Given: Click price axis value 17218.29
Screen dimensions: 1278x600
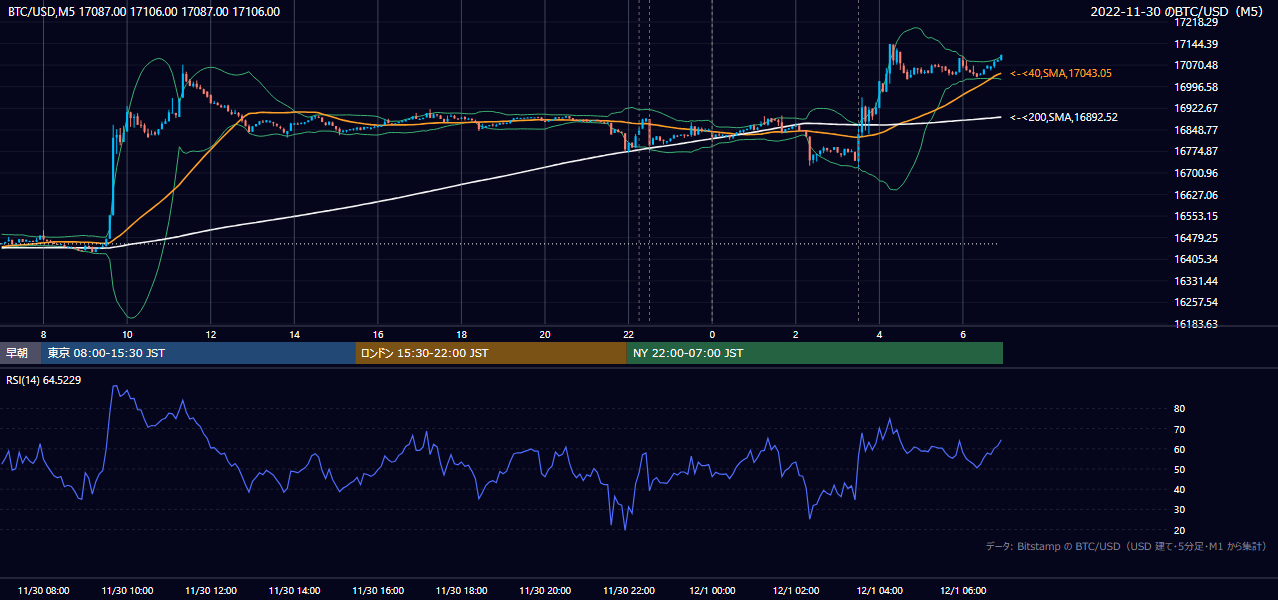Looking at the screenshot, I should pyautogui.click(x=1195, y=22).
